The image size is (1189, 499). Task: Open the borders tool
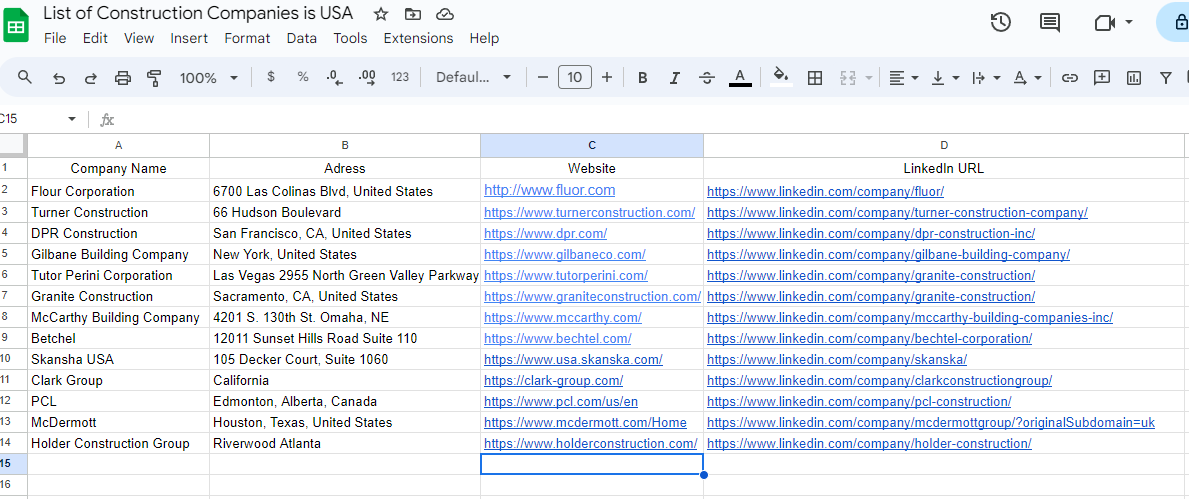click(x=815, y=78)
